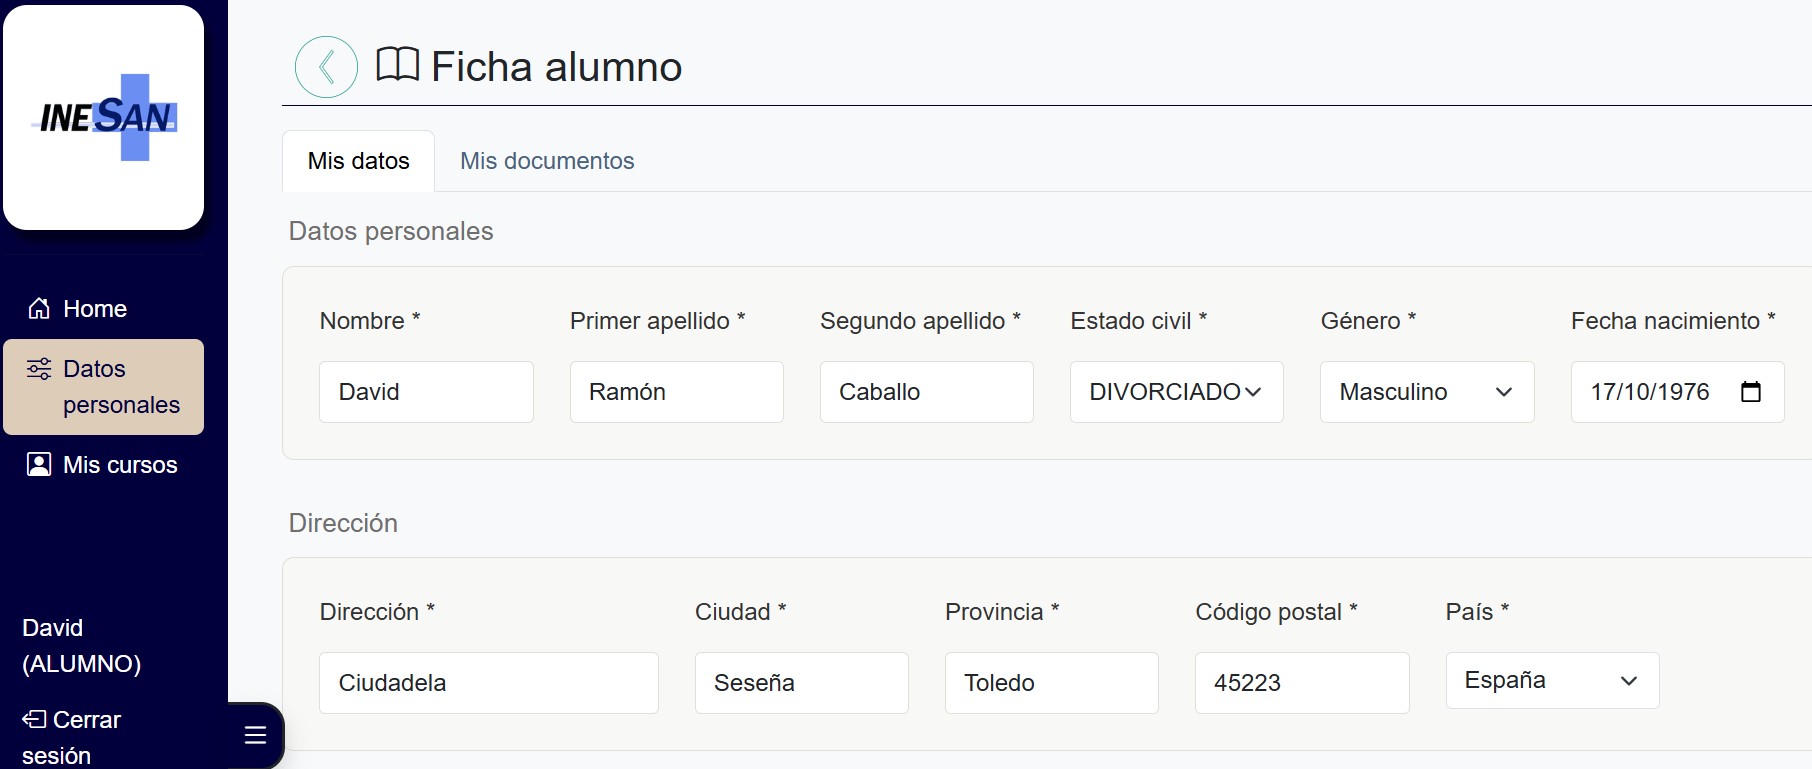Click the Cerrar sesión logout icon
1812x769 pixels.
(x=34, y=719)
